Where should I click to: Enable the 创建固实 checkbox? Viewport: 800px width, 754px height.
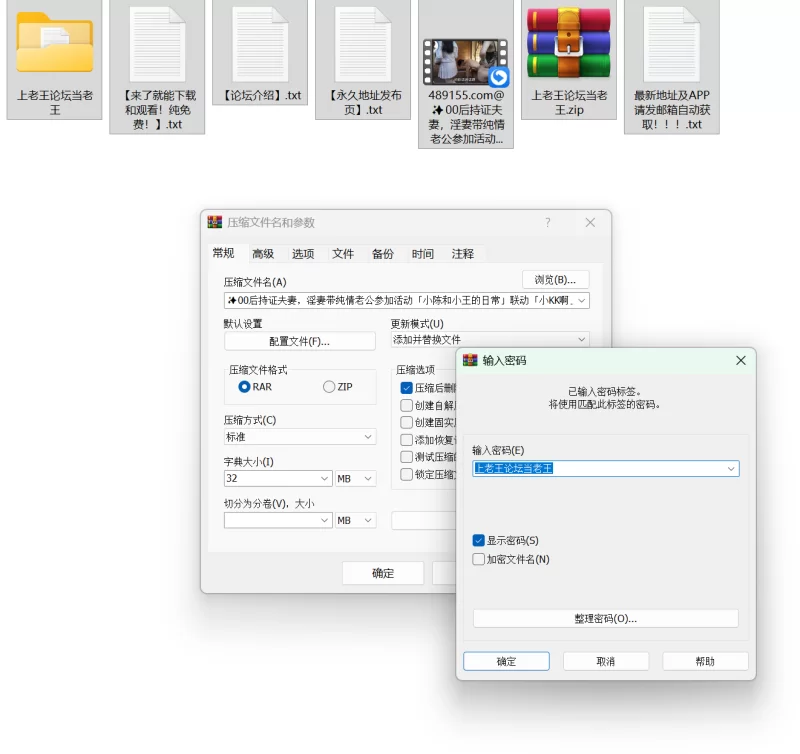pyautogui.click(x=407, y=422)
